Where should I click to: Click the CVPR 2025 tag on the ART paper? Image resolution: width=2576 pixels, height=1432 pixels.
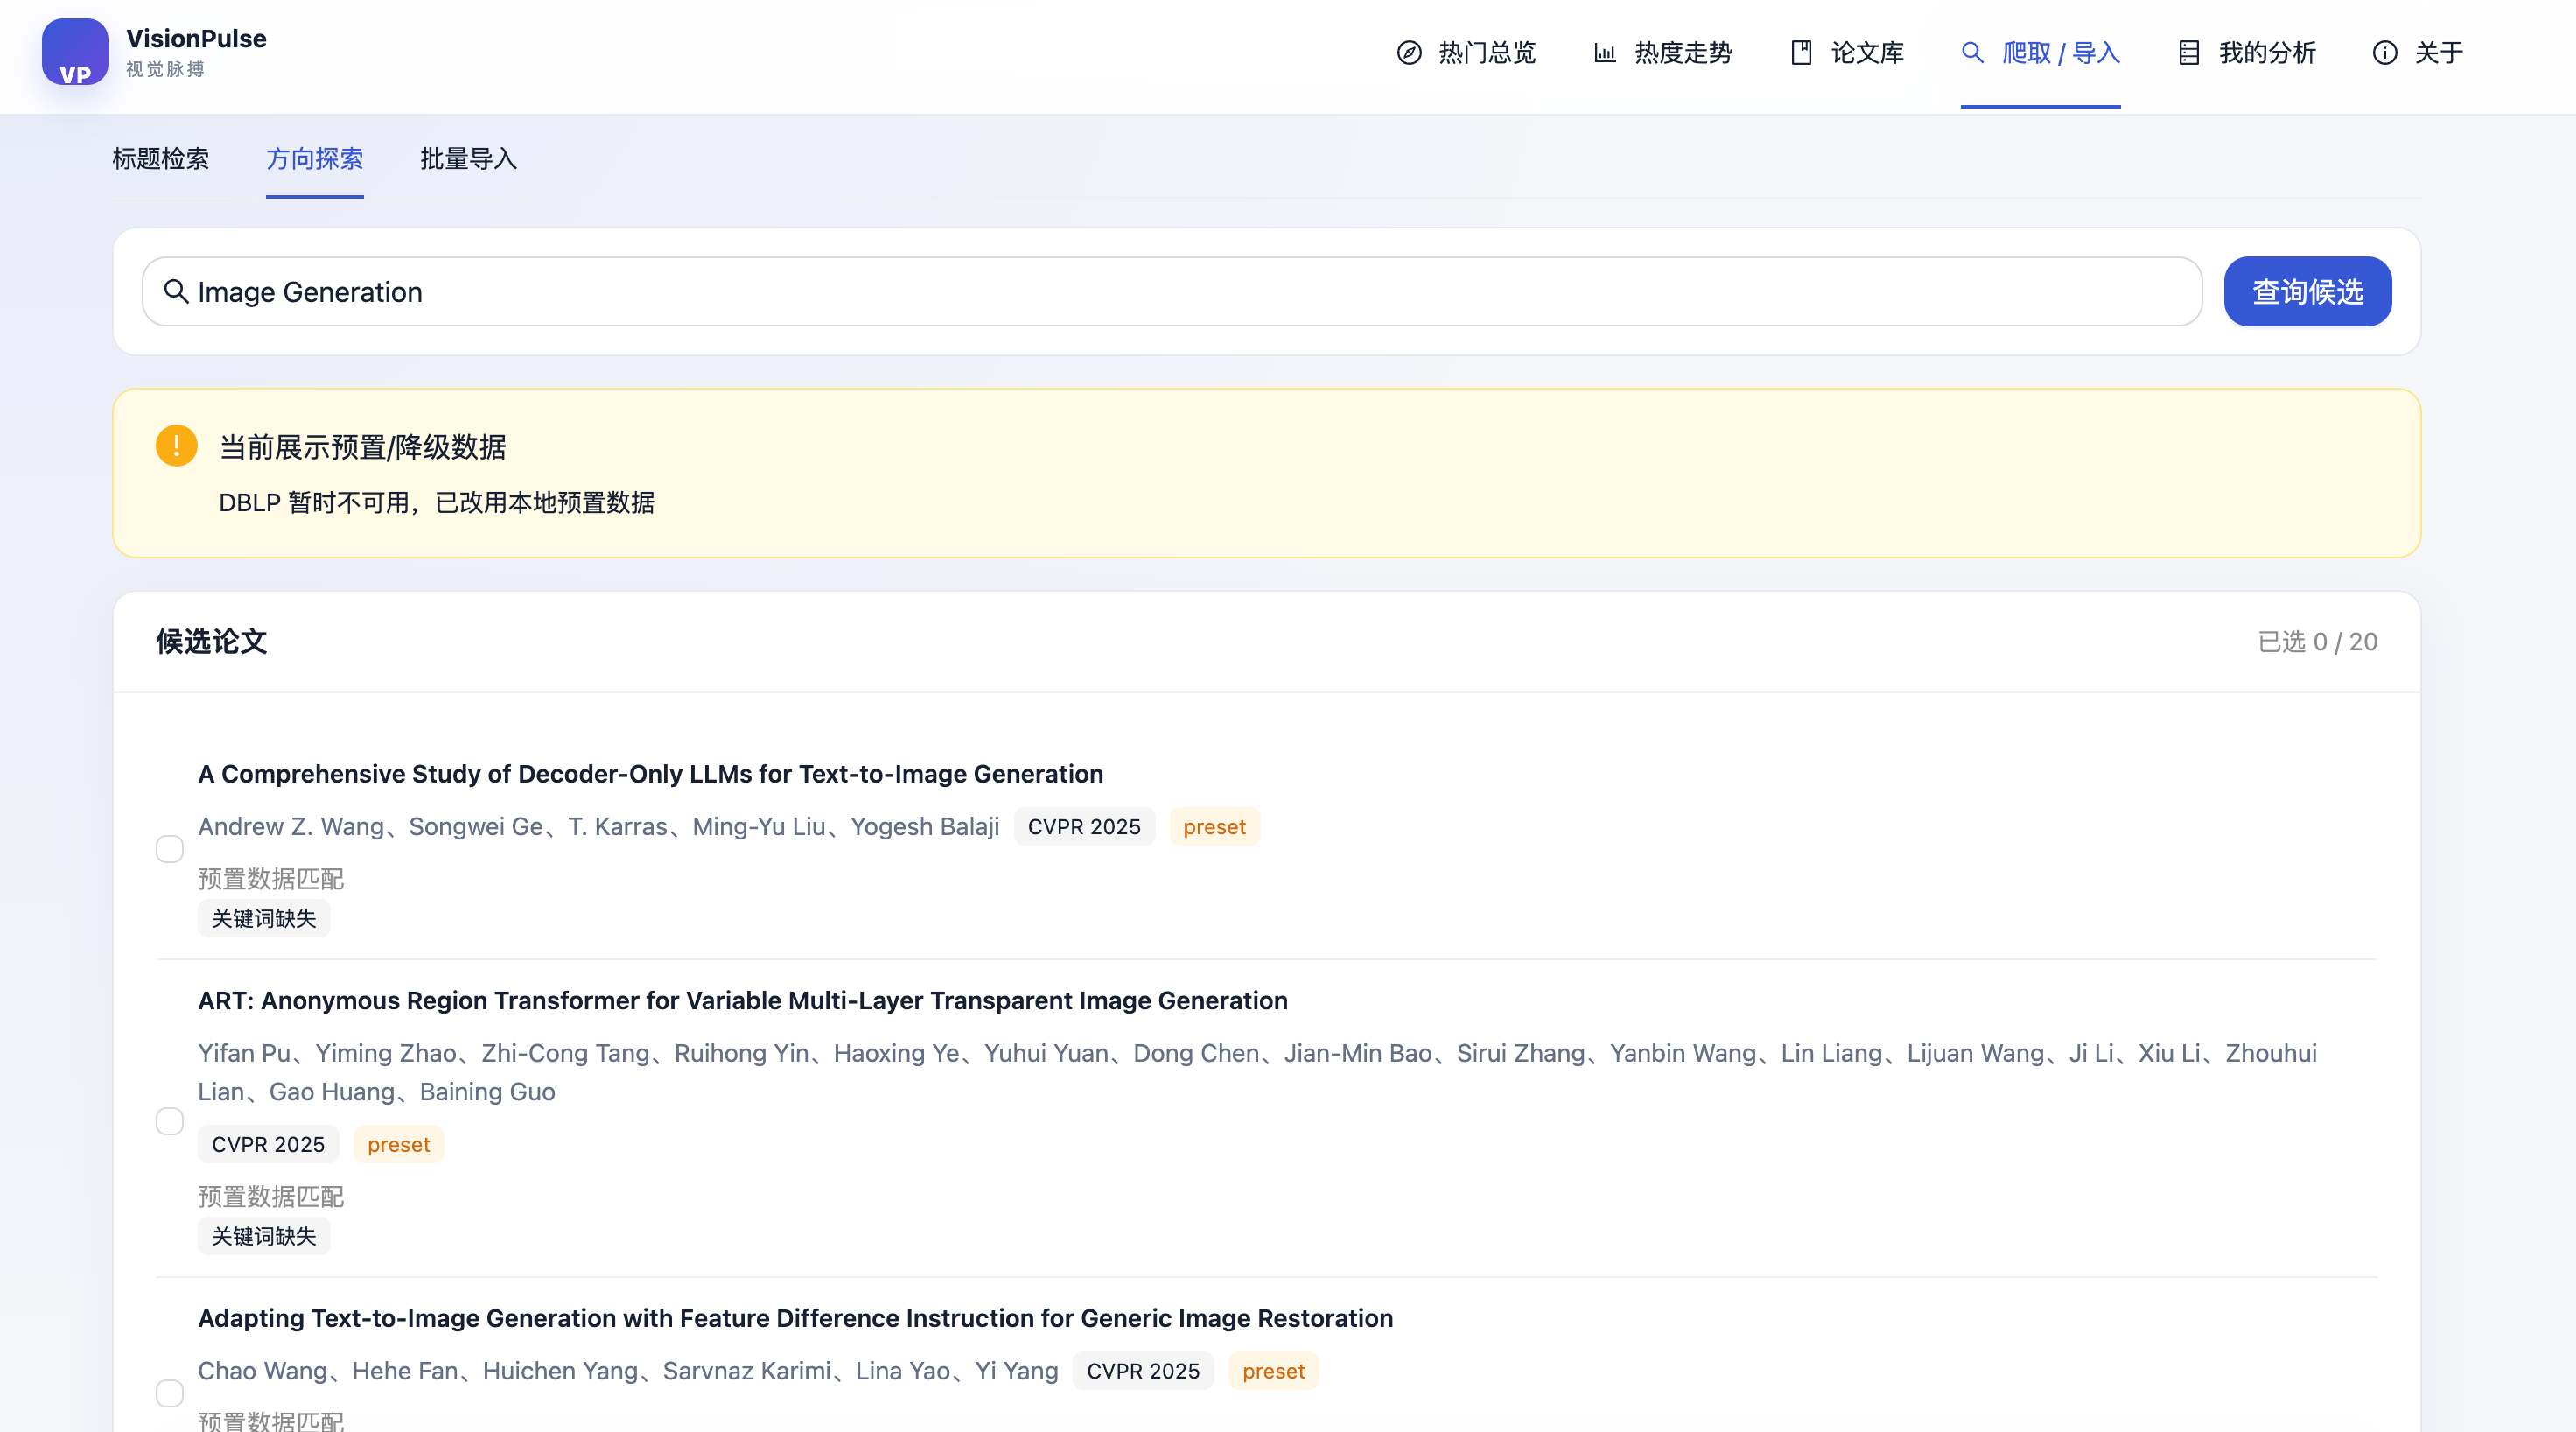pos(268,1145)
